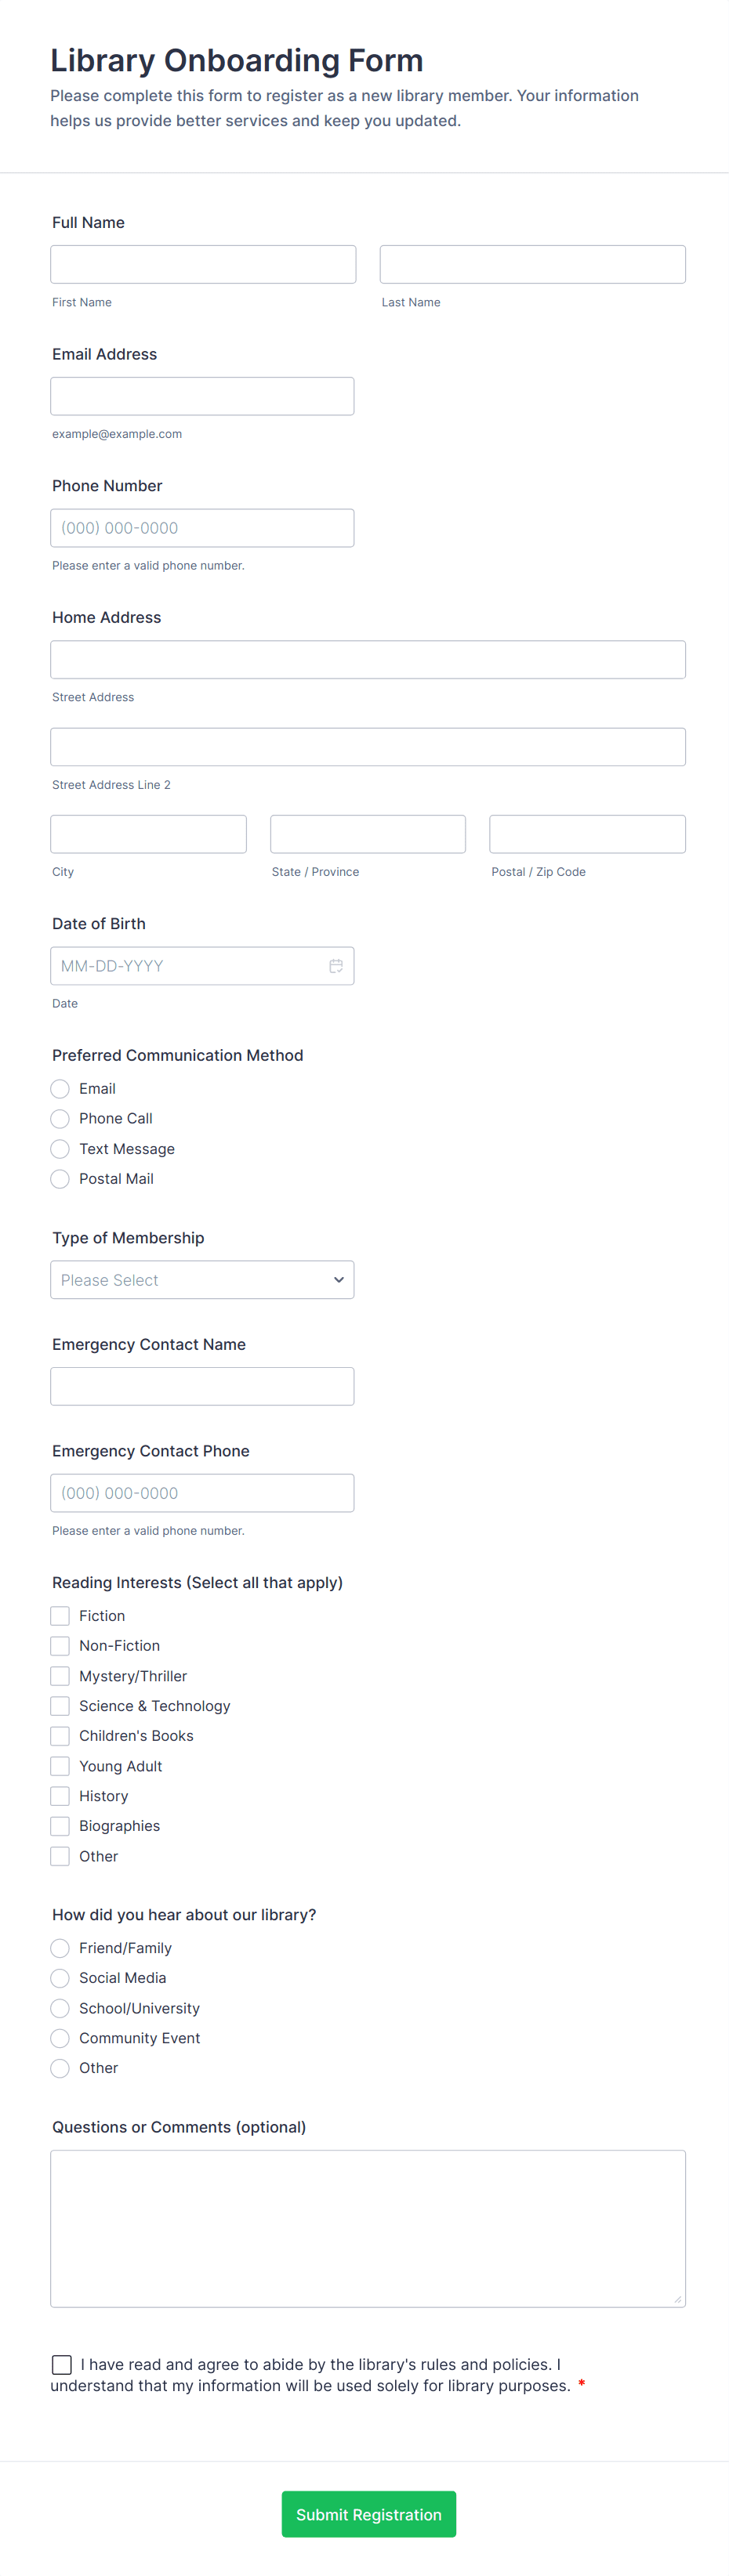
Task: Choose Text Message communication option
Action: point(60,1149)
